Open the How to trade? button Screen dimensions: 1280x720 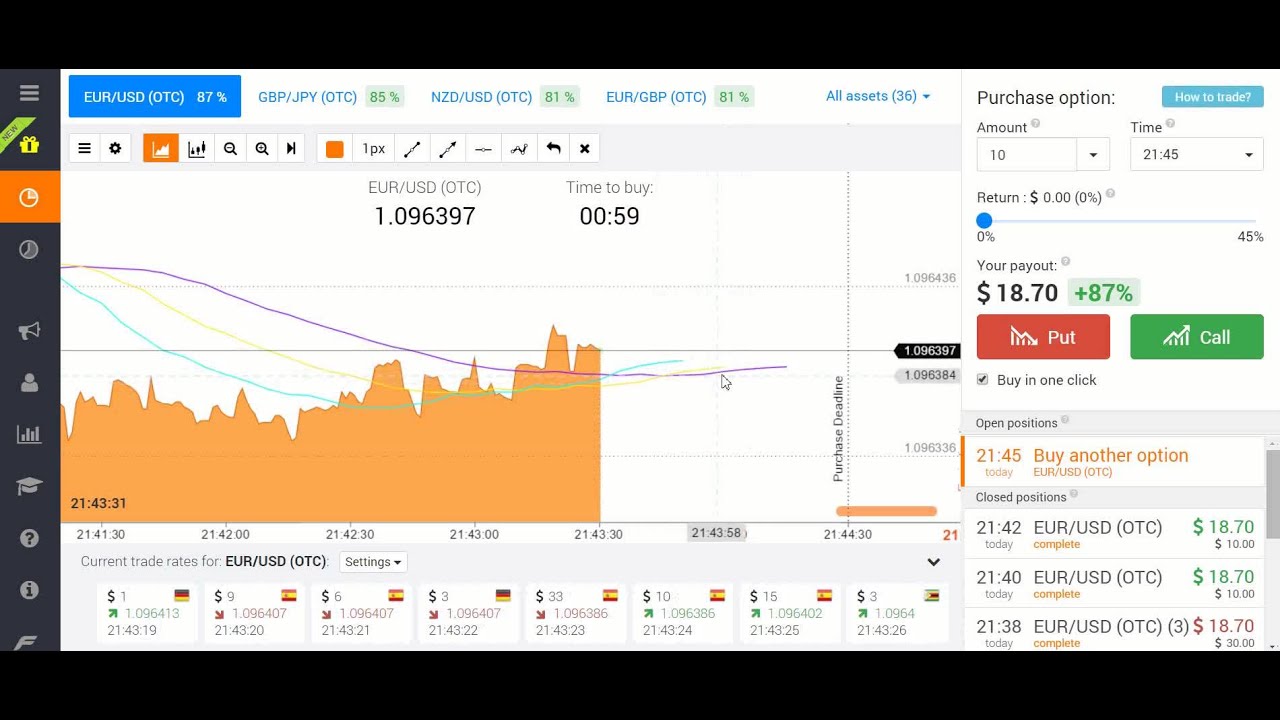[1213, 97]
